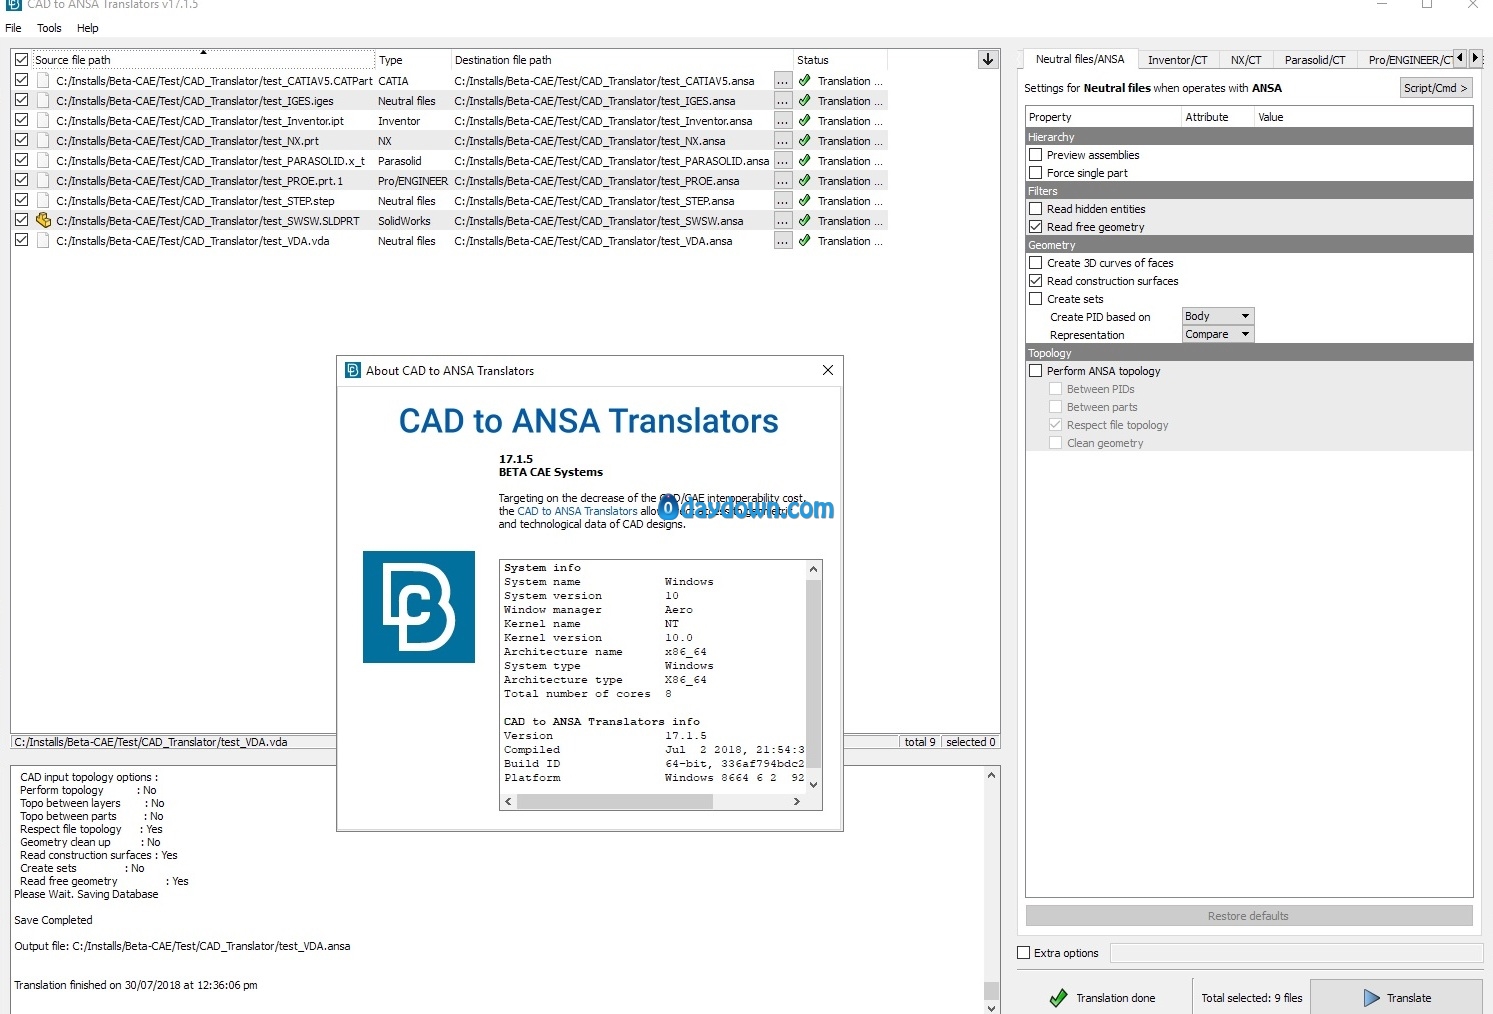
Task: Browse destination path for test_VDA.ansa
Action: pos(782,241)
